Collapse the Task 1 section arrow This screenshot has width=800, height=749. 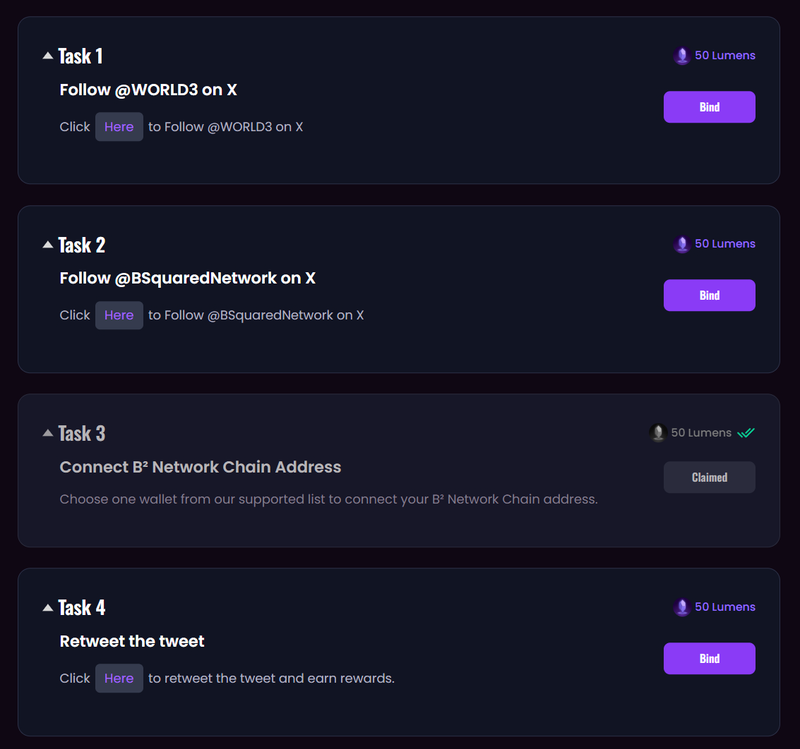click(x=48, y=56)
